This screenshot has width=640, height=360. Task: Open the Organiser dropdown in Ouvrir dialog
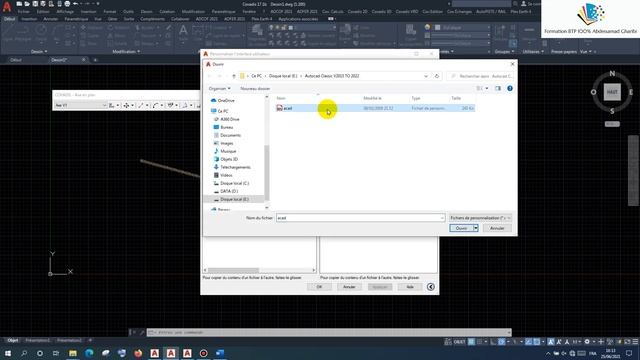point(220,89)
